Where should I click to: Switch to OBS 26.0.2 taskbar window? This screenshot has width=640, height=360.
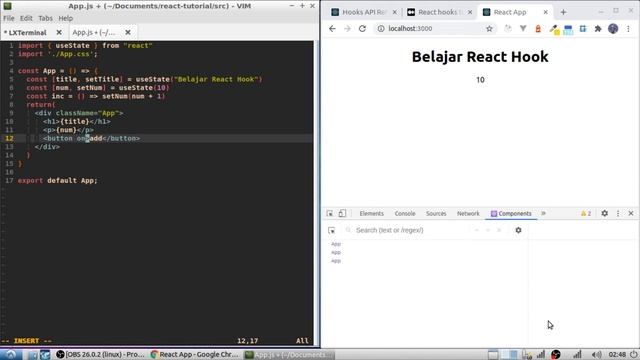tap(100, 354)
